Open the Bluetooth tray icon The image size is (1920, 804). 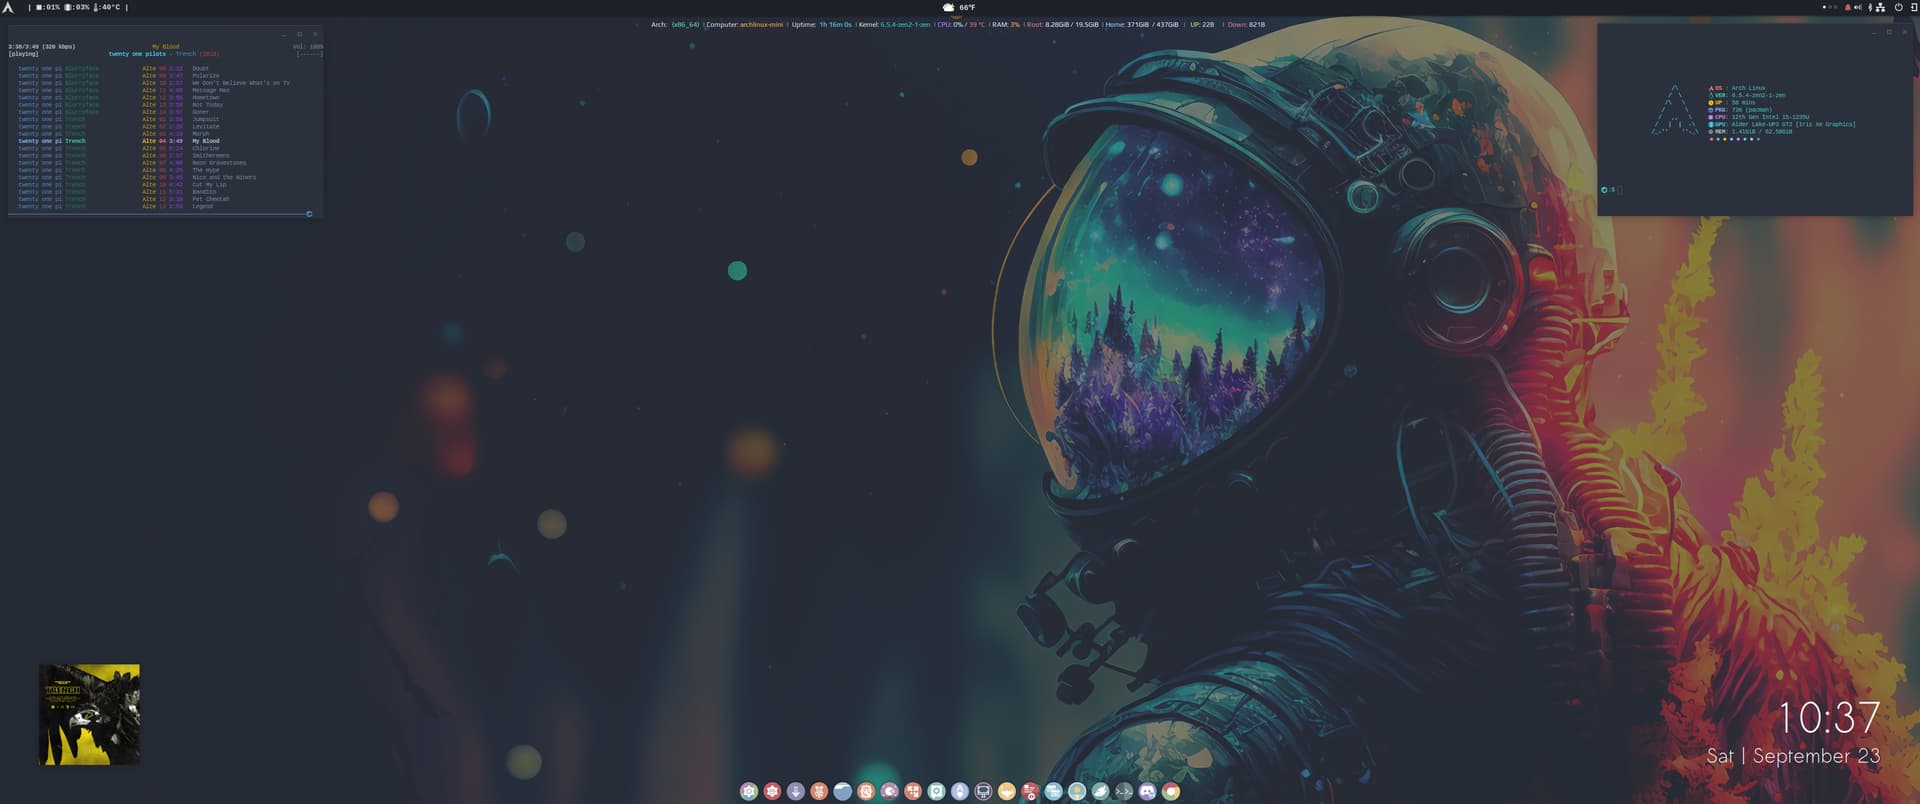[1870, 7]
